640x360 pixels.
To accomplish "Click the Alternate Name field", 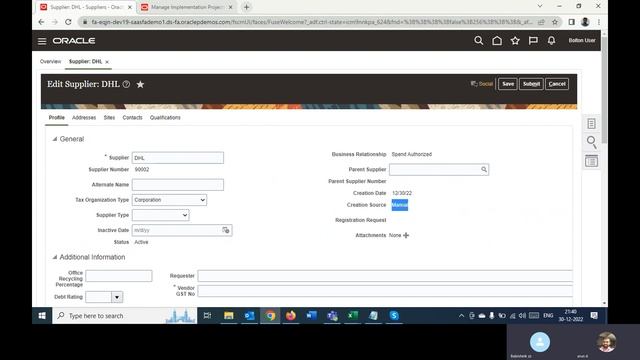I will [x=178, y=185].
